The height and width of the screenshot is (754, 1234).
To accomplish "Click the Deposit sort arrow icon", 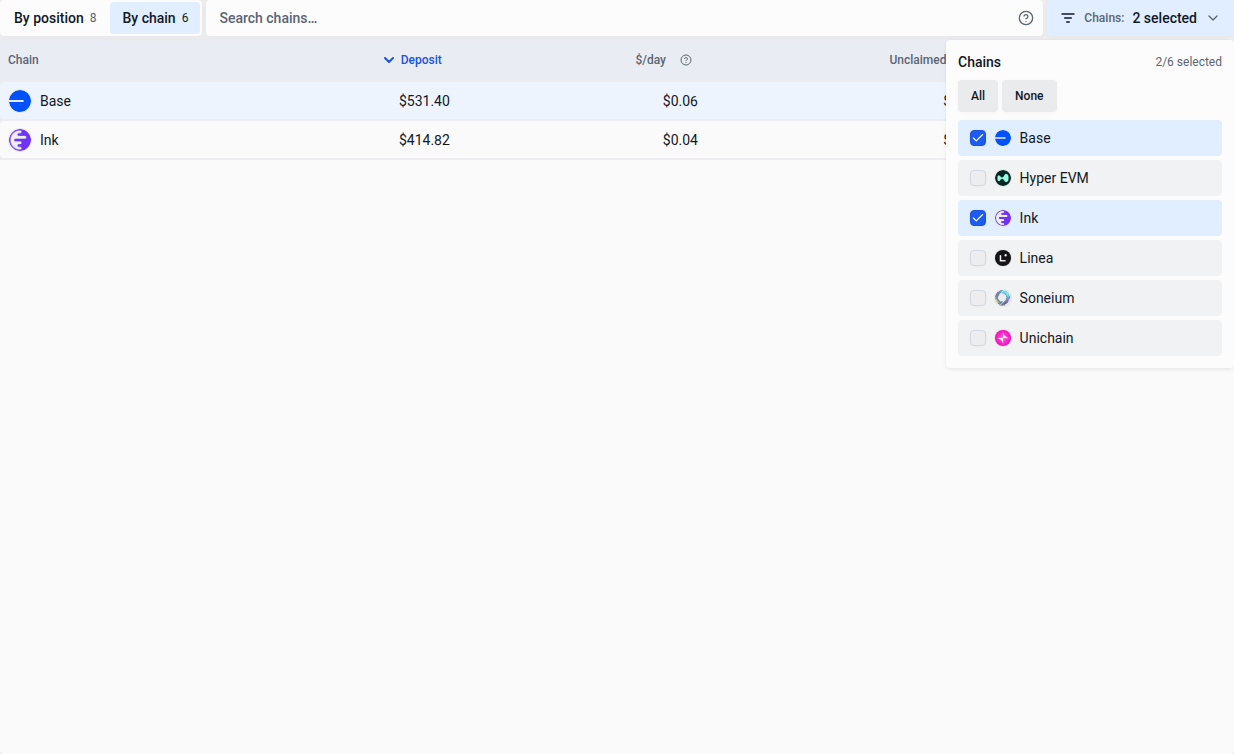I will [x=389, y=60].
